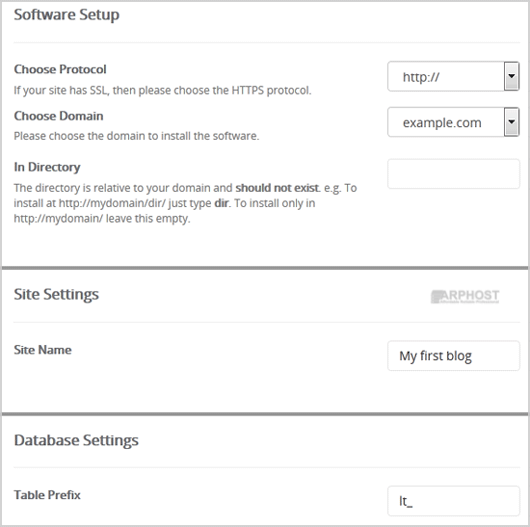530x527 pixels.
Task: Click the Software Setup heading
Action: (x=67, y=15)
